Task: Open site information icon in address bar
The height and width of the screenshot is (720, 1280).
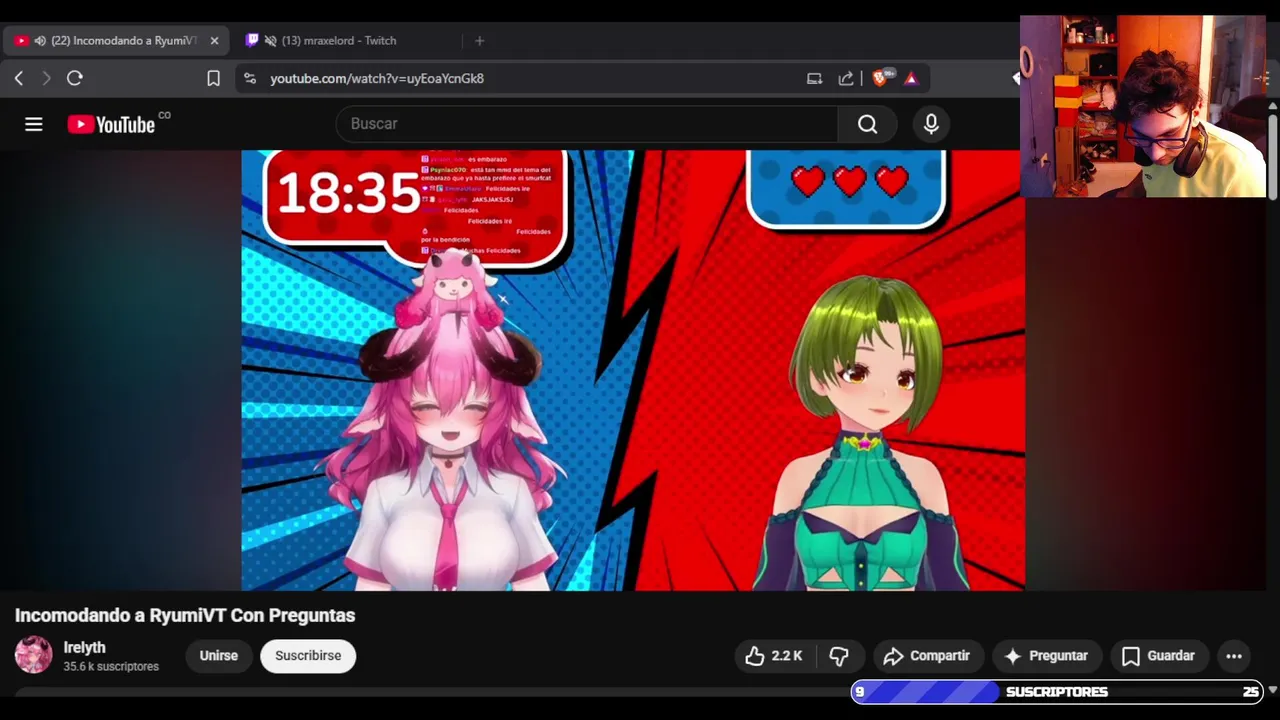Action: click(250, 78)
